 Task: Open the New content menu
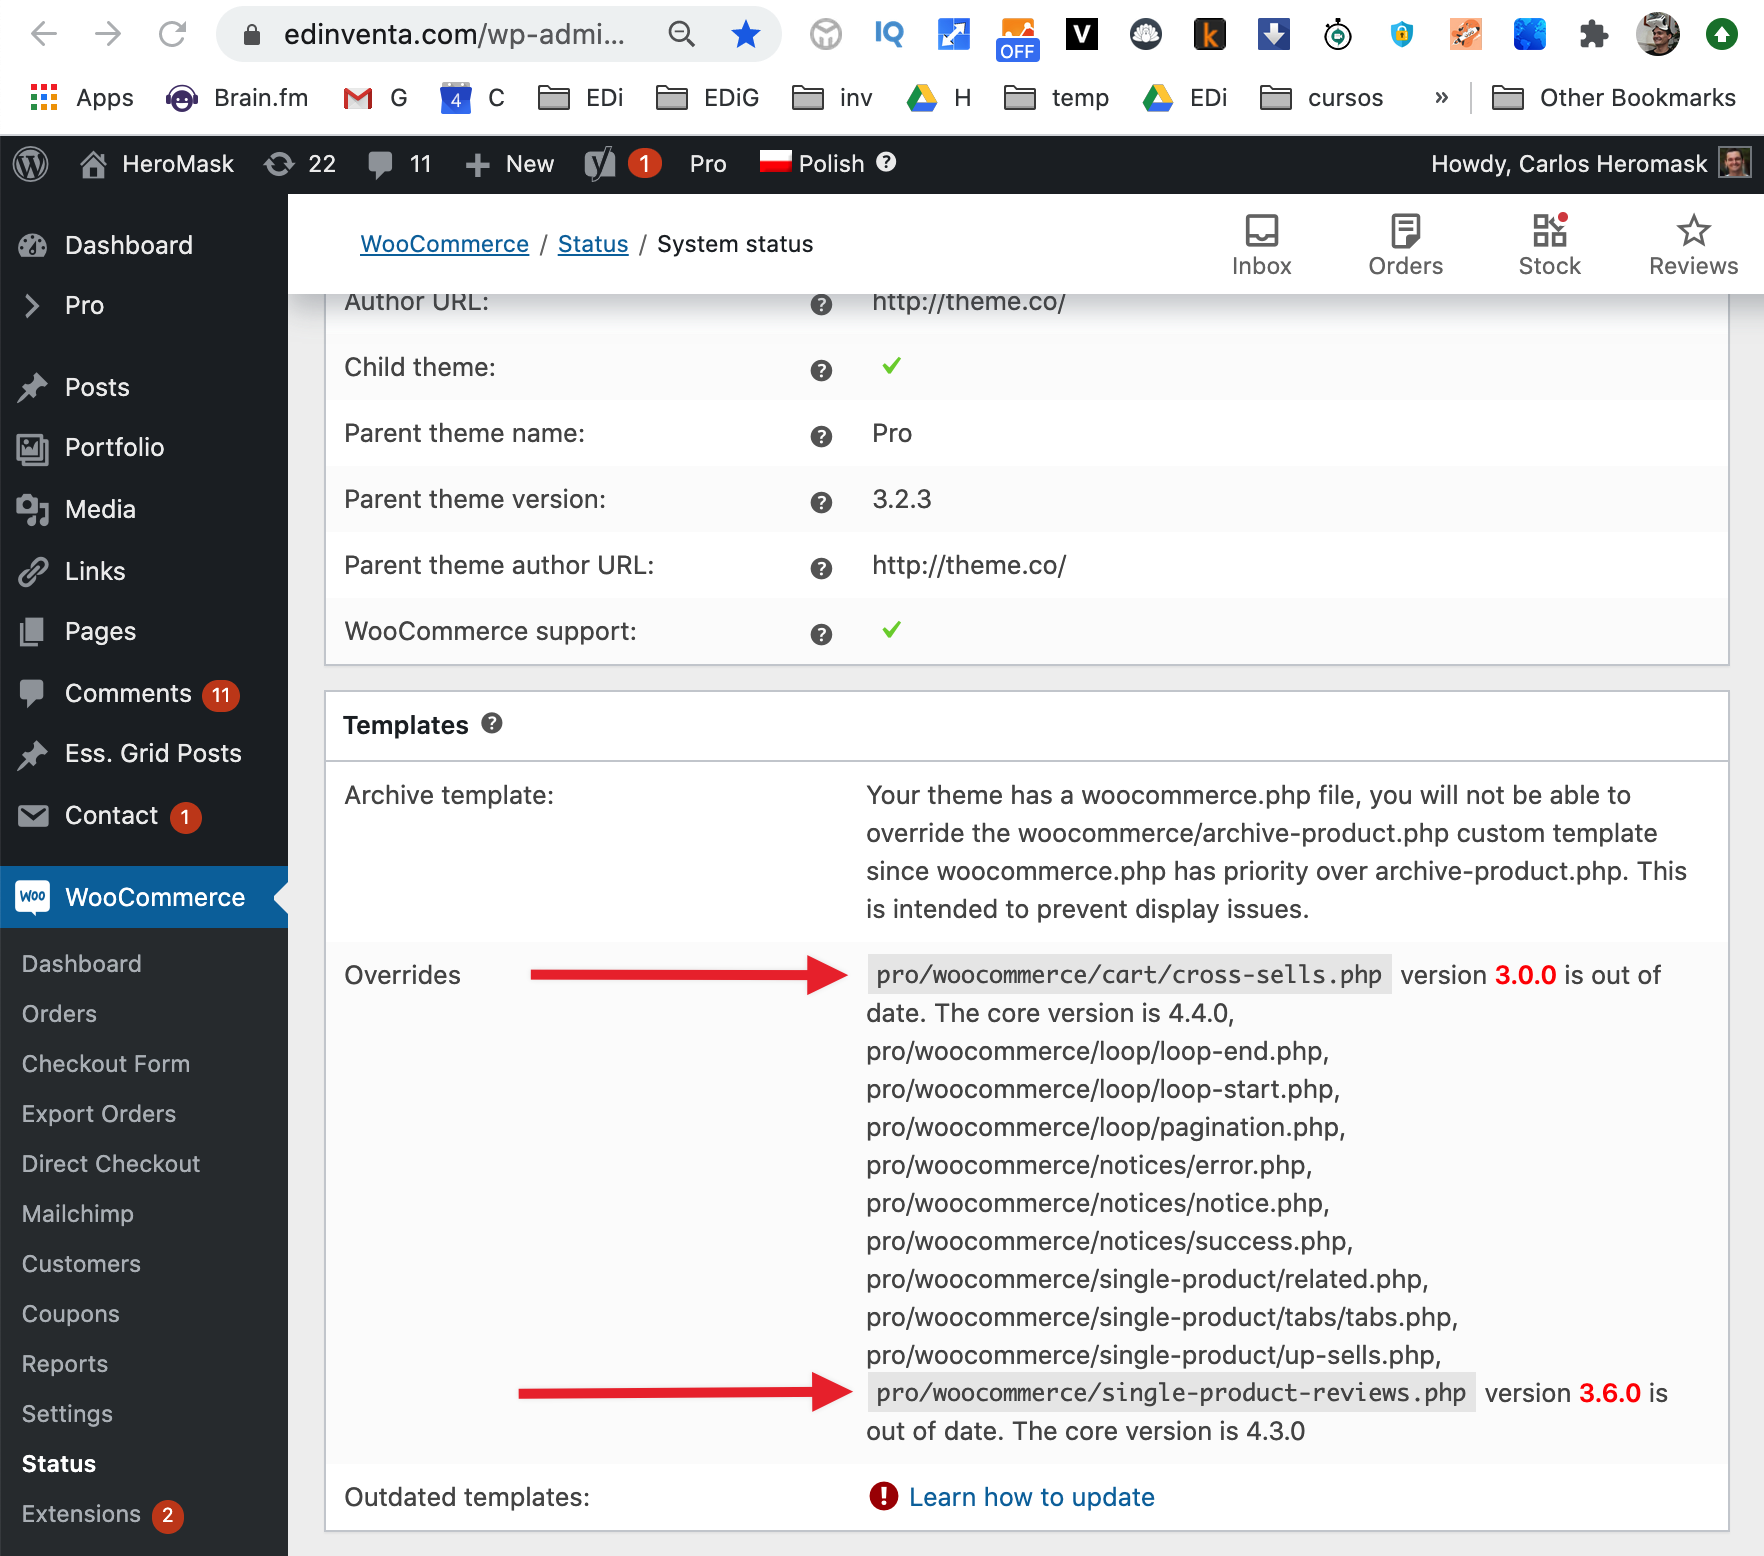click(510, 164)
